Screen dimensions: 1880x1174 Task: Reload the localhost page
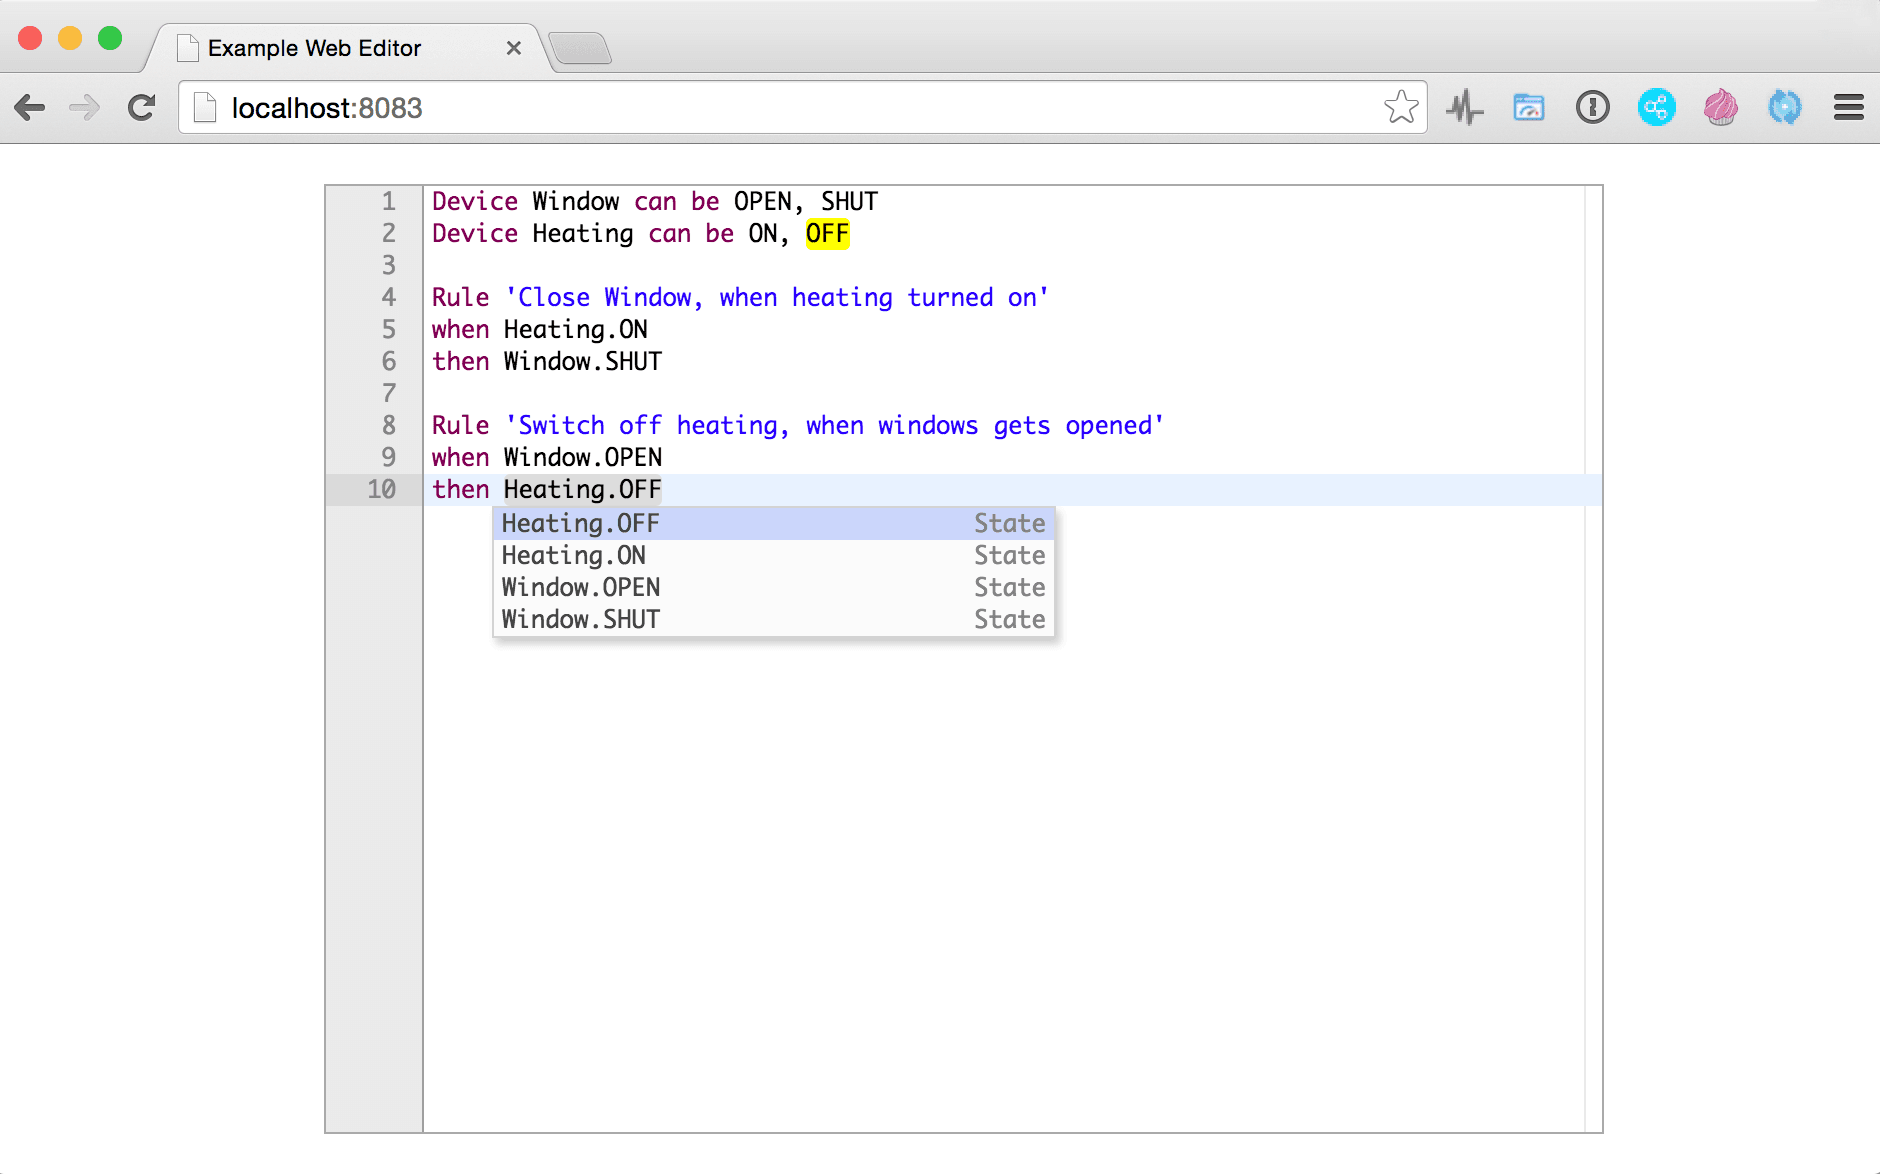coord(141,107)
